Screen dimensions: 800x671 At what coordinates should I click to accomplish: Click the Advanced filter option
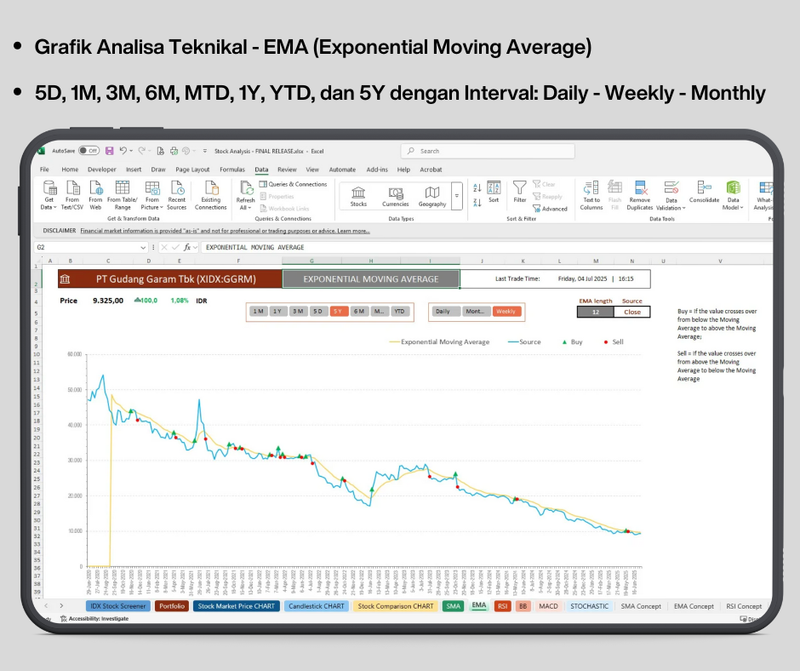[550, 208]
